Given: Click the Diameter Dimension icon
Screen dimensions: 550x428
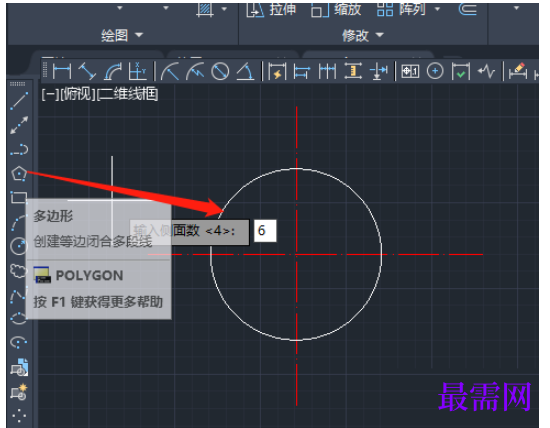Looking at the screenshot, I should (x=220, y=71).
